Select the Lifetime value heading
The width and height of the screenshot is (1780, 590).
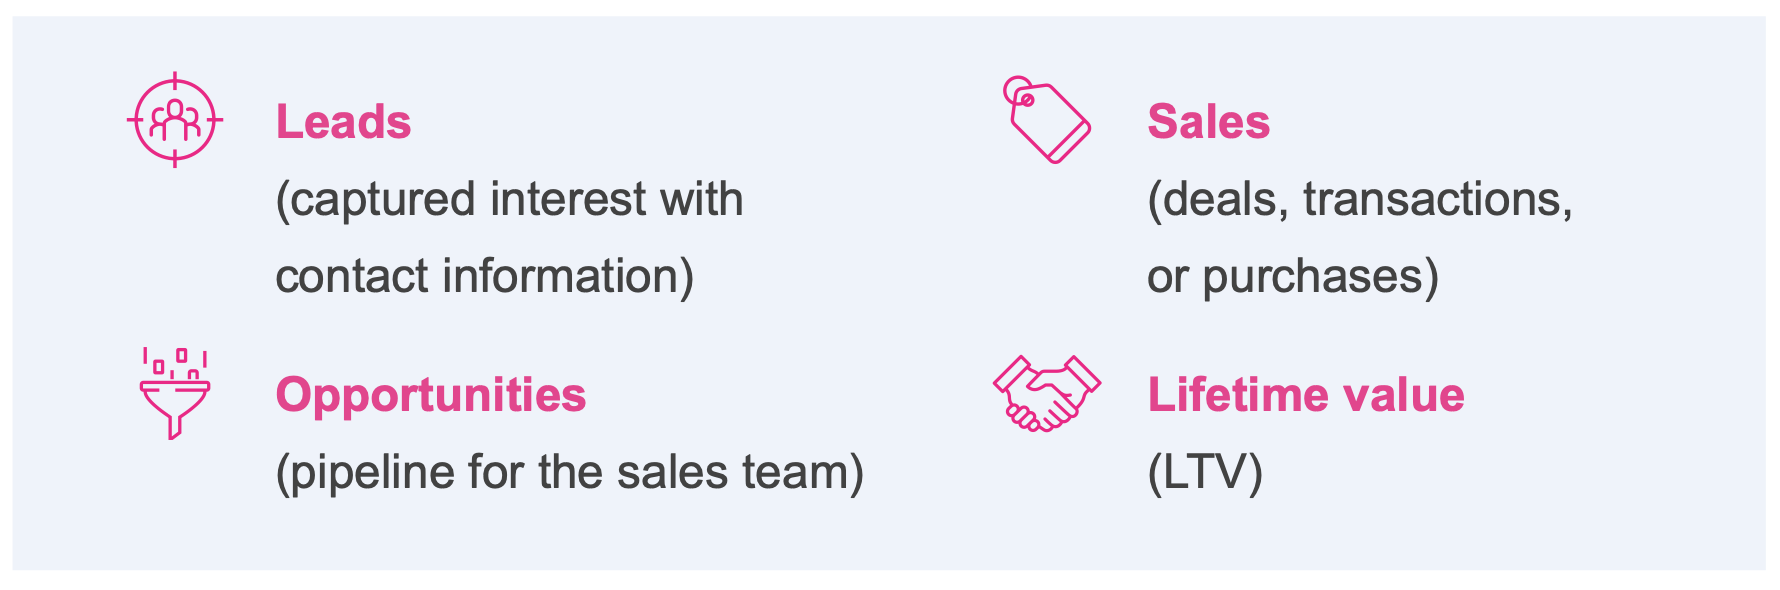coord(1306,395)
